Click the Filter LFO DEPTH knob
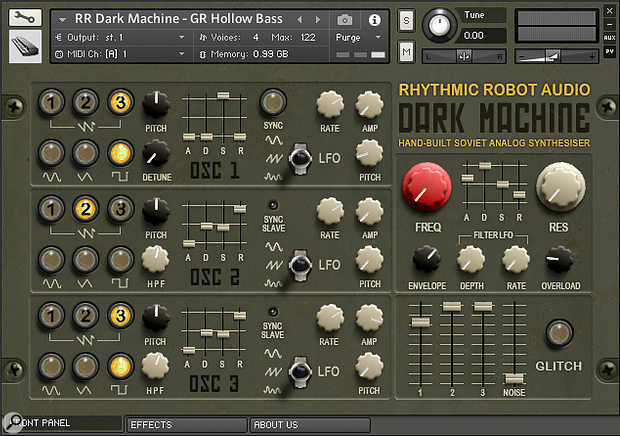 point(471,259)
